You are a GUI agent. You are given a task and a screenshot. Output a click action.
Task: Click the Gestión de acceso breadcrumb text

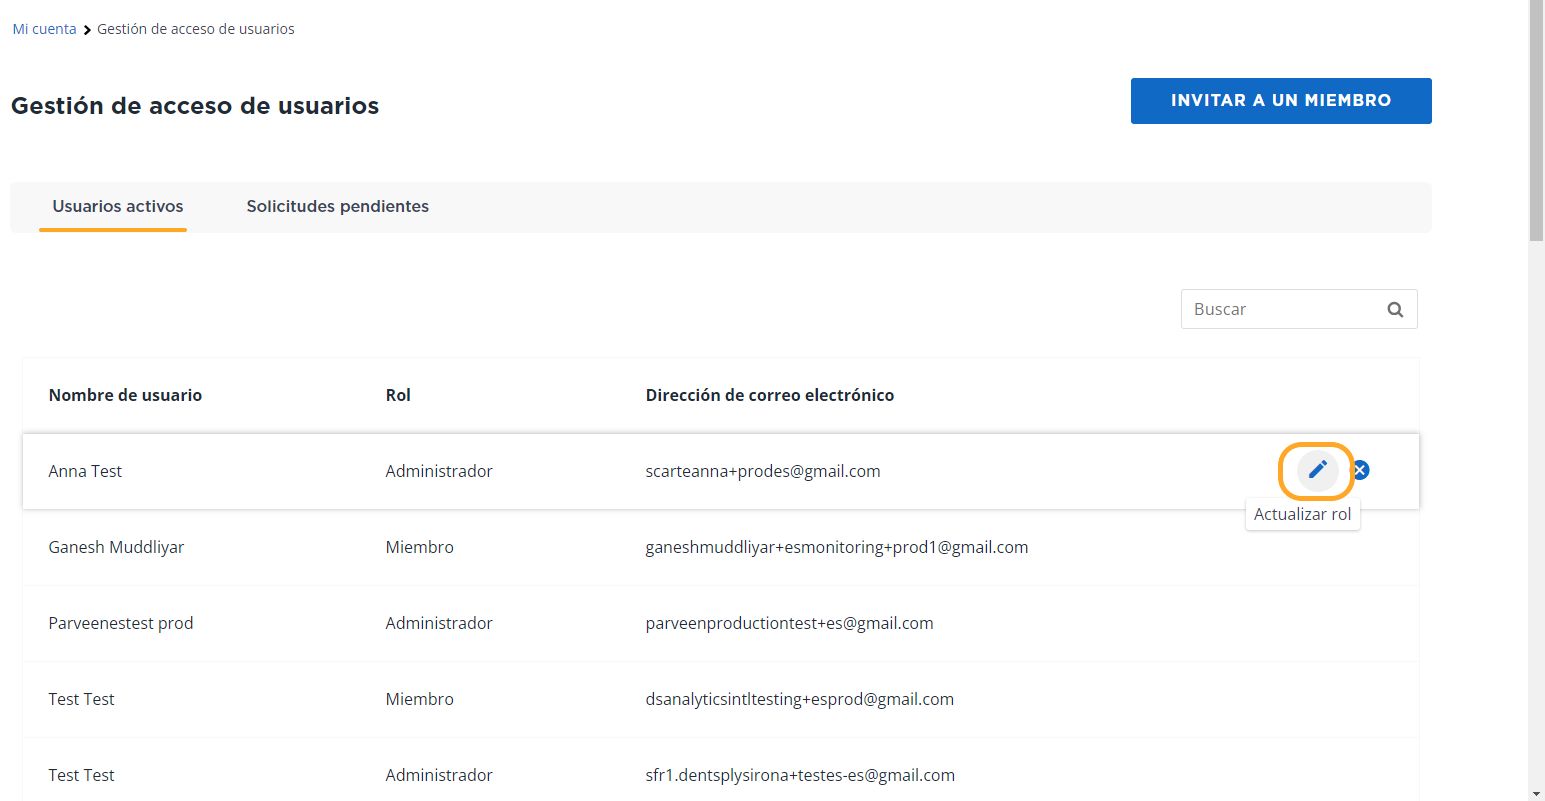196,29
